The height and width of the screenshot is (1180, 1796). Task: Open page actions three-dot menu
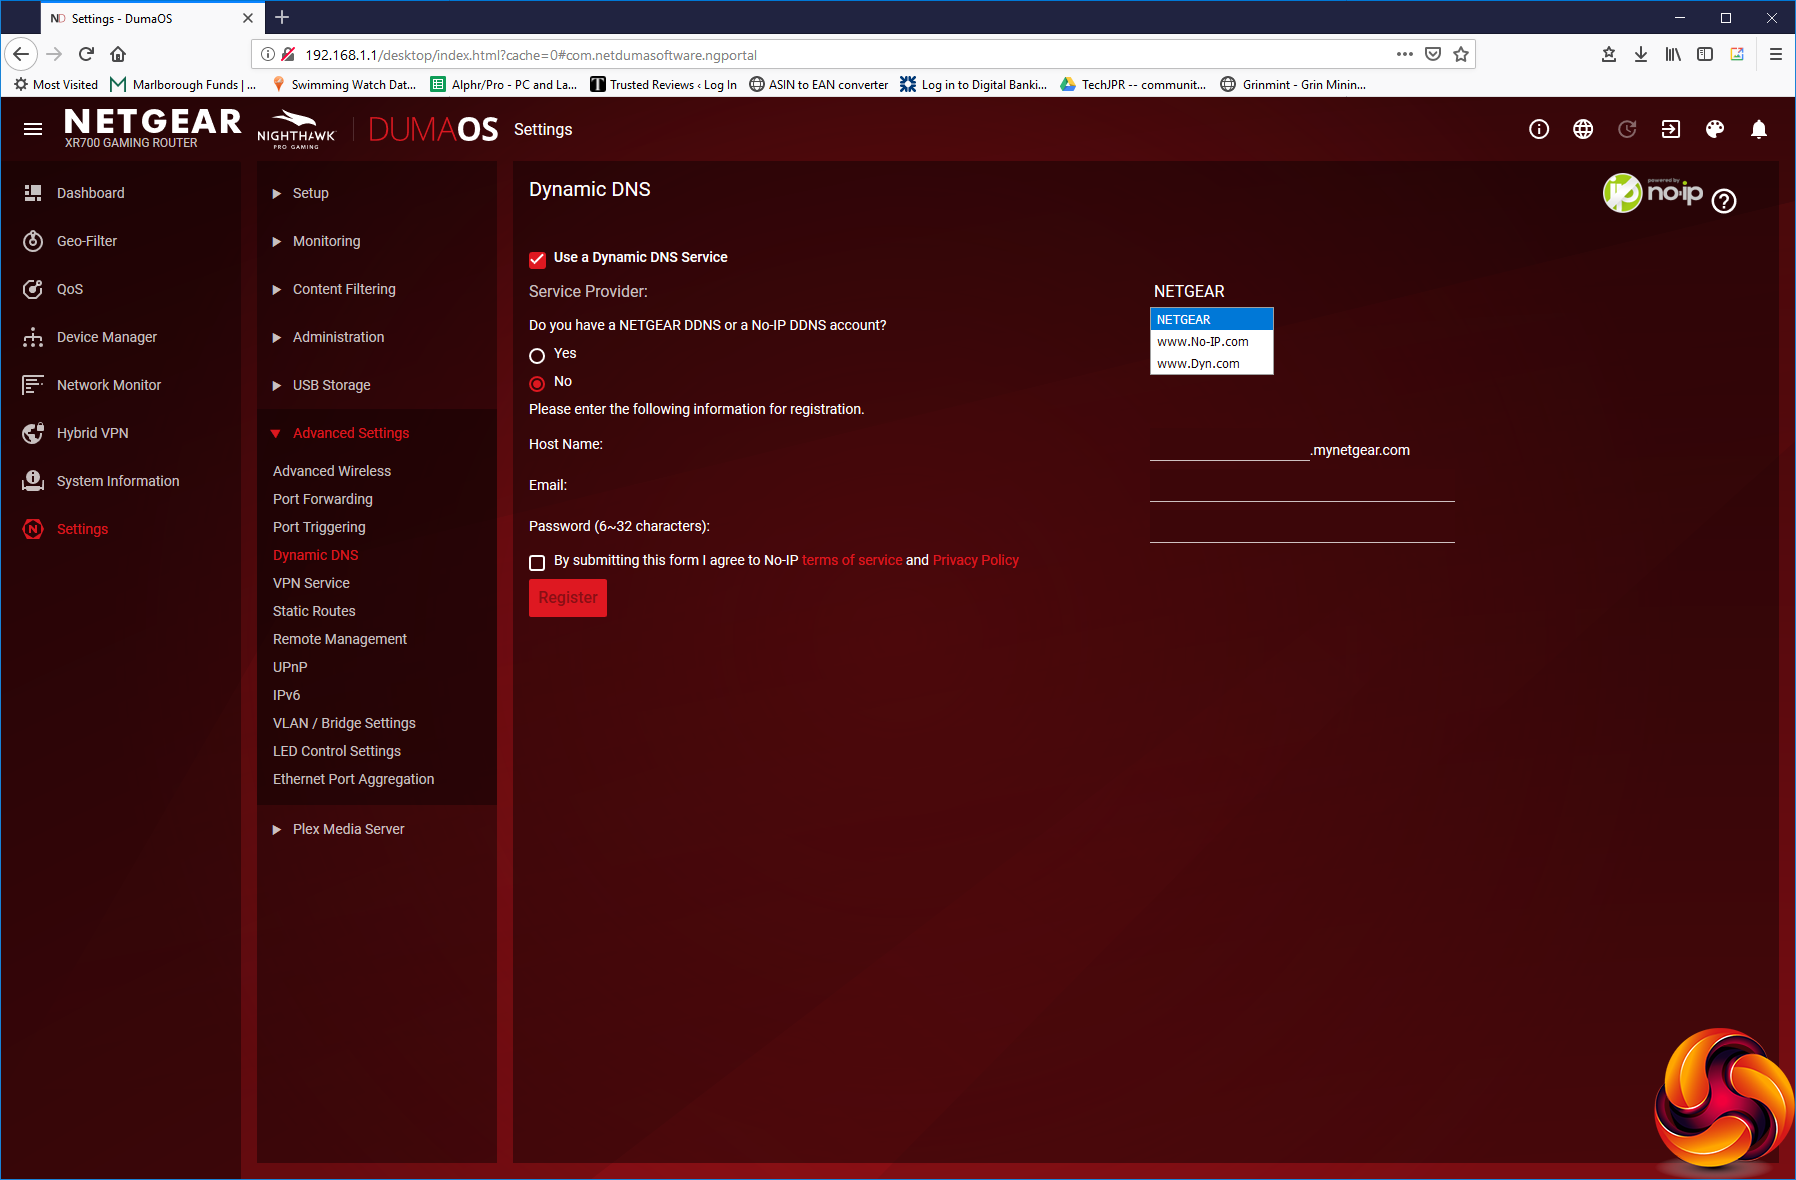(1405, 54)
